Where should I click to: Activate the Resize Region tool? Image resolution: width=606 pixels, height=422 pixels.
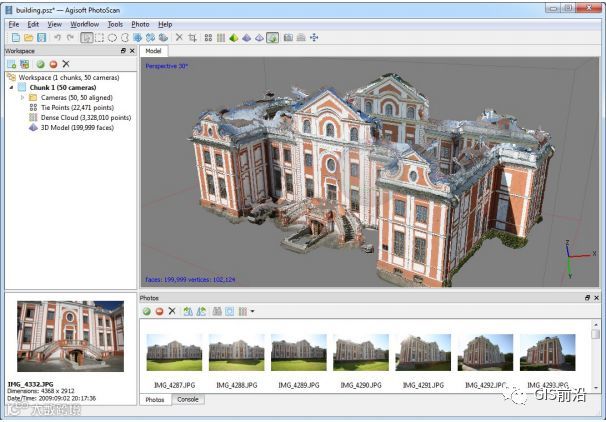[x=137, y=37]
